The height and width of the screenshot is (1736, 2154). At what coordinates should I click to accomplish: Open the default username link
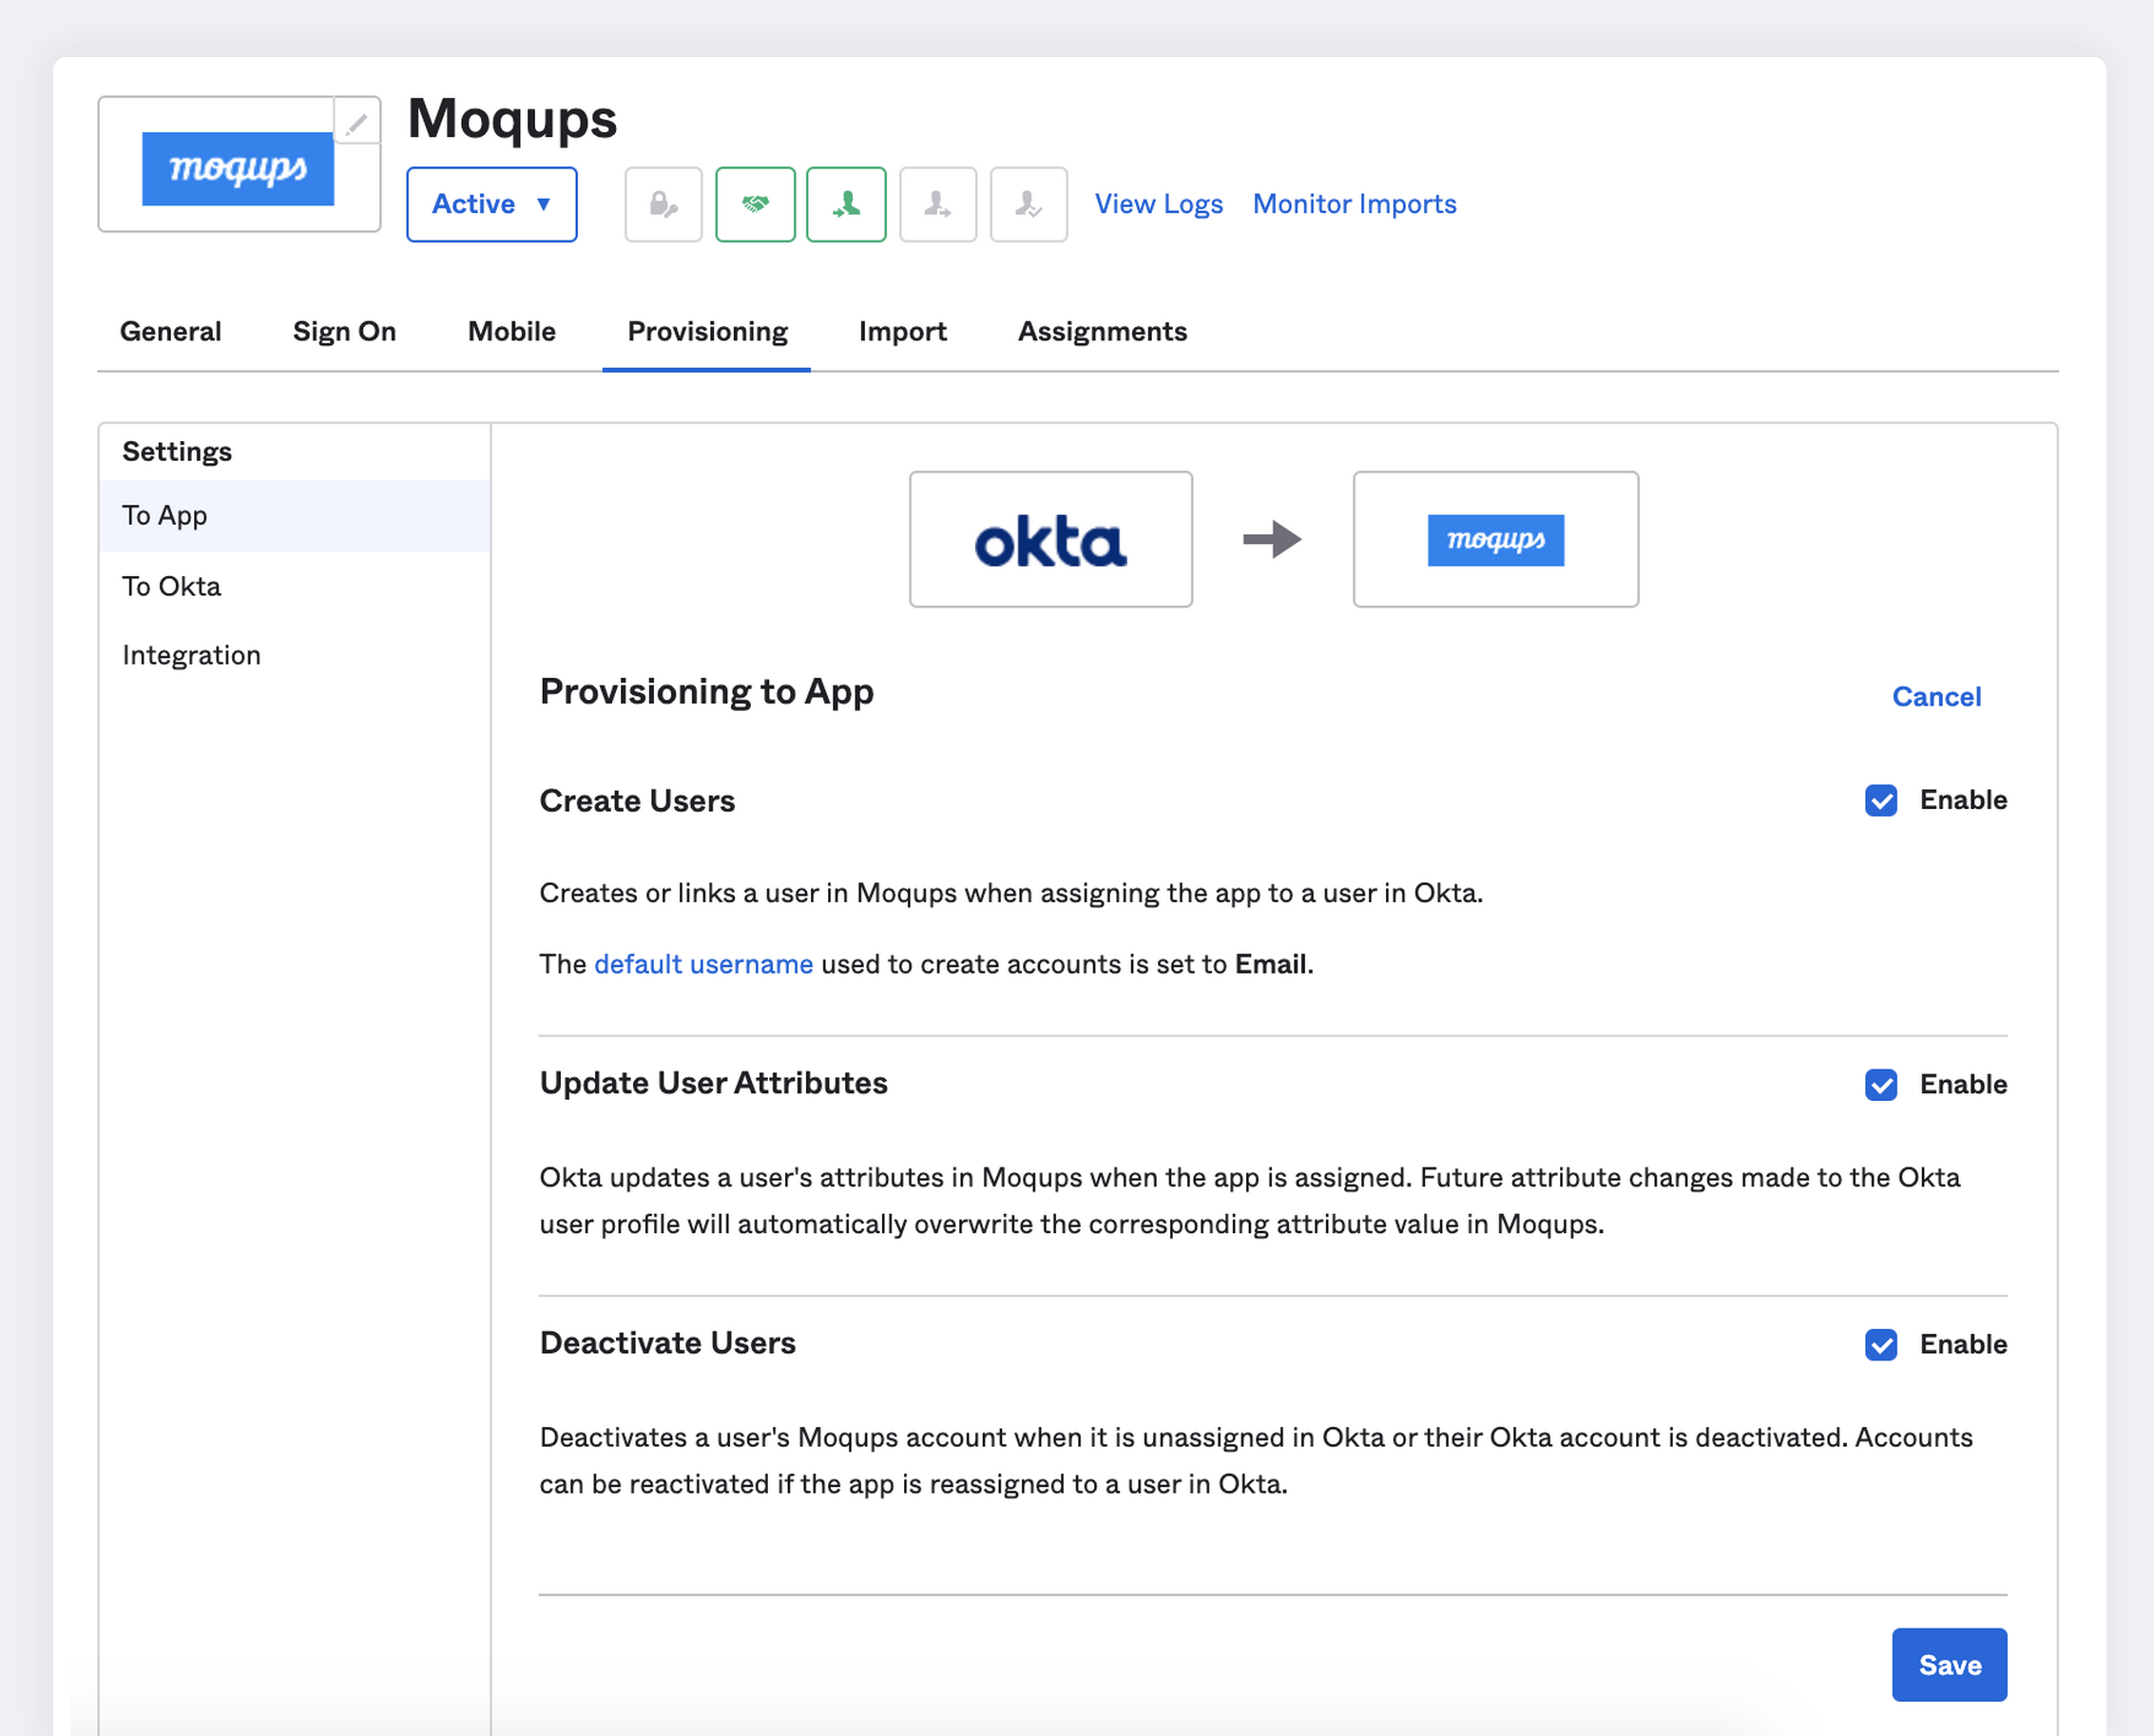tap(703, 964)
